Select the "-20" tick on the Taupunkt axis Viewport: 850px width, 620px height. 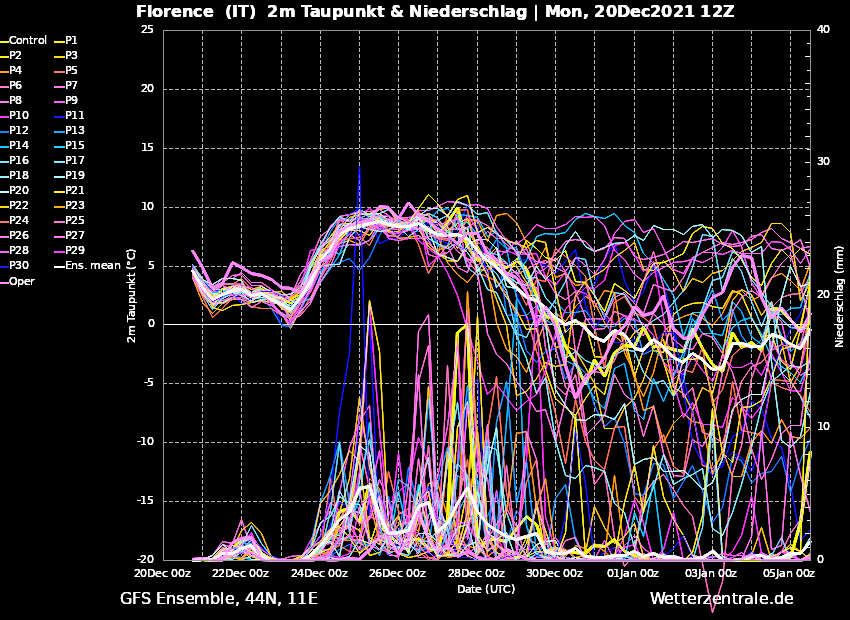pyautogui.click(x=146, y=560)
